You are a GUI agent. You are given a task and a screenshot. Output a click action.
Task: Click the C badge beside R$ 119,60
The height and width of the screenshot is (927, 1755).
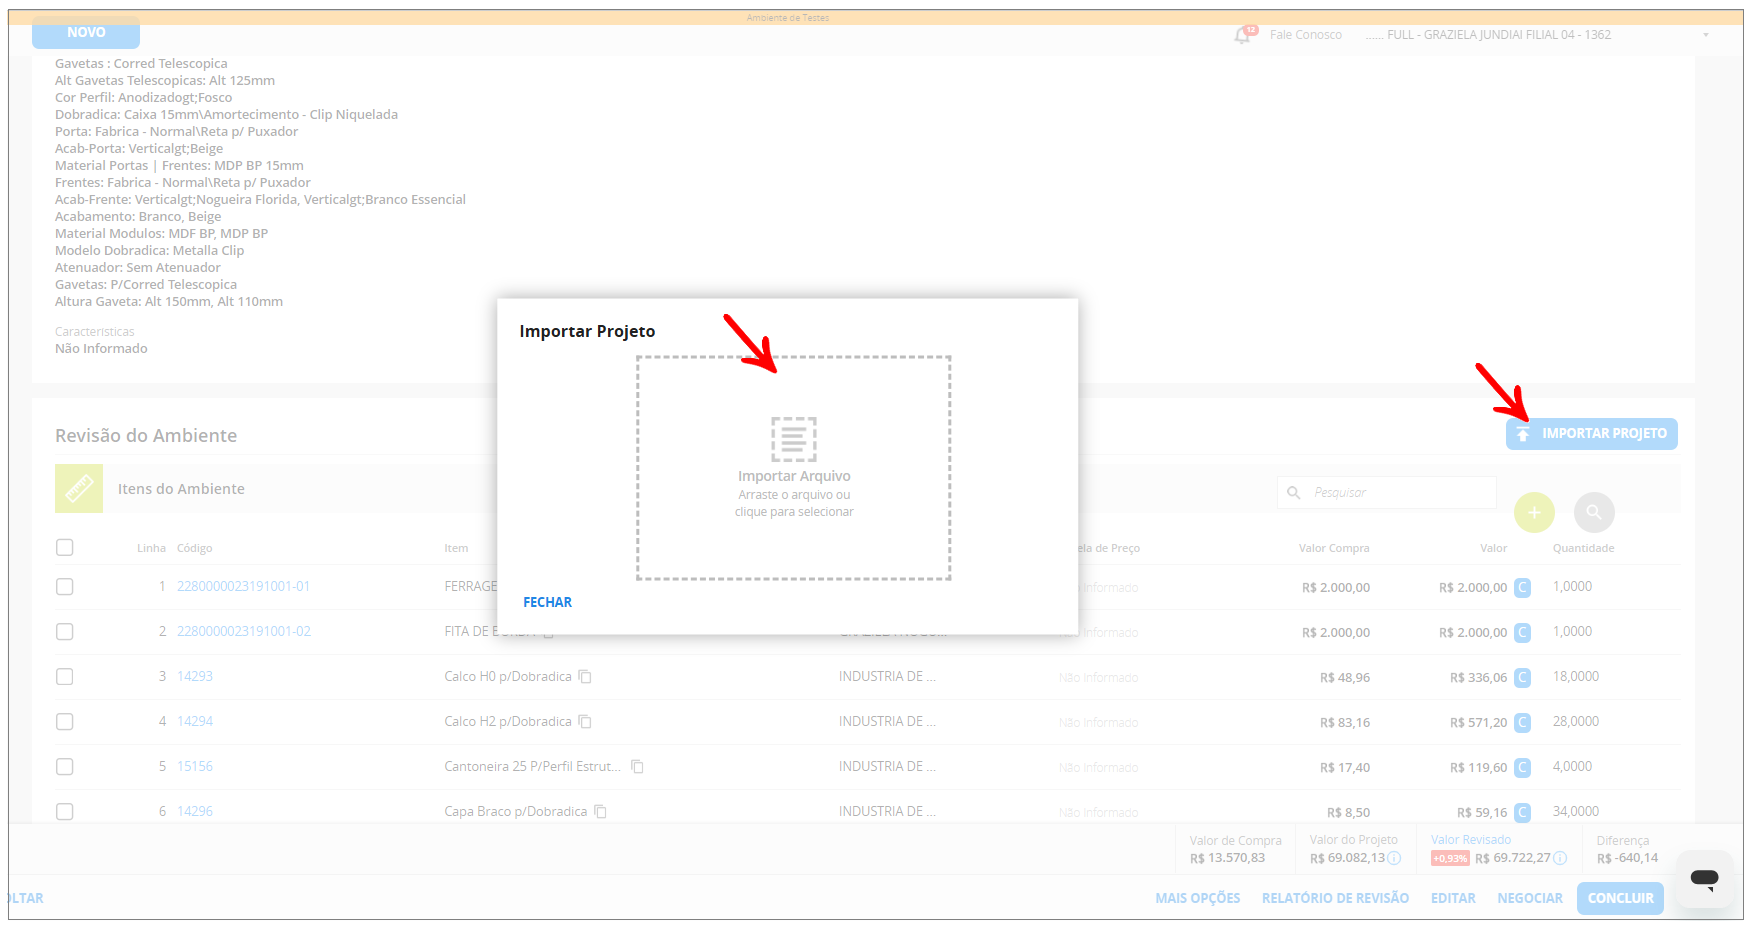(1522, 767)
